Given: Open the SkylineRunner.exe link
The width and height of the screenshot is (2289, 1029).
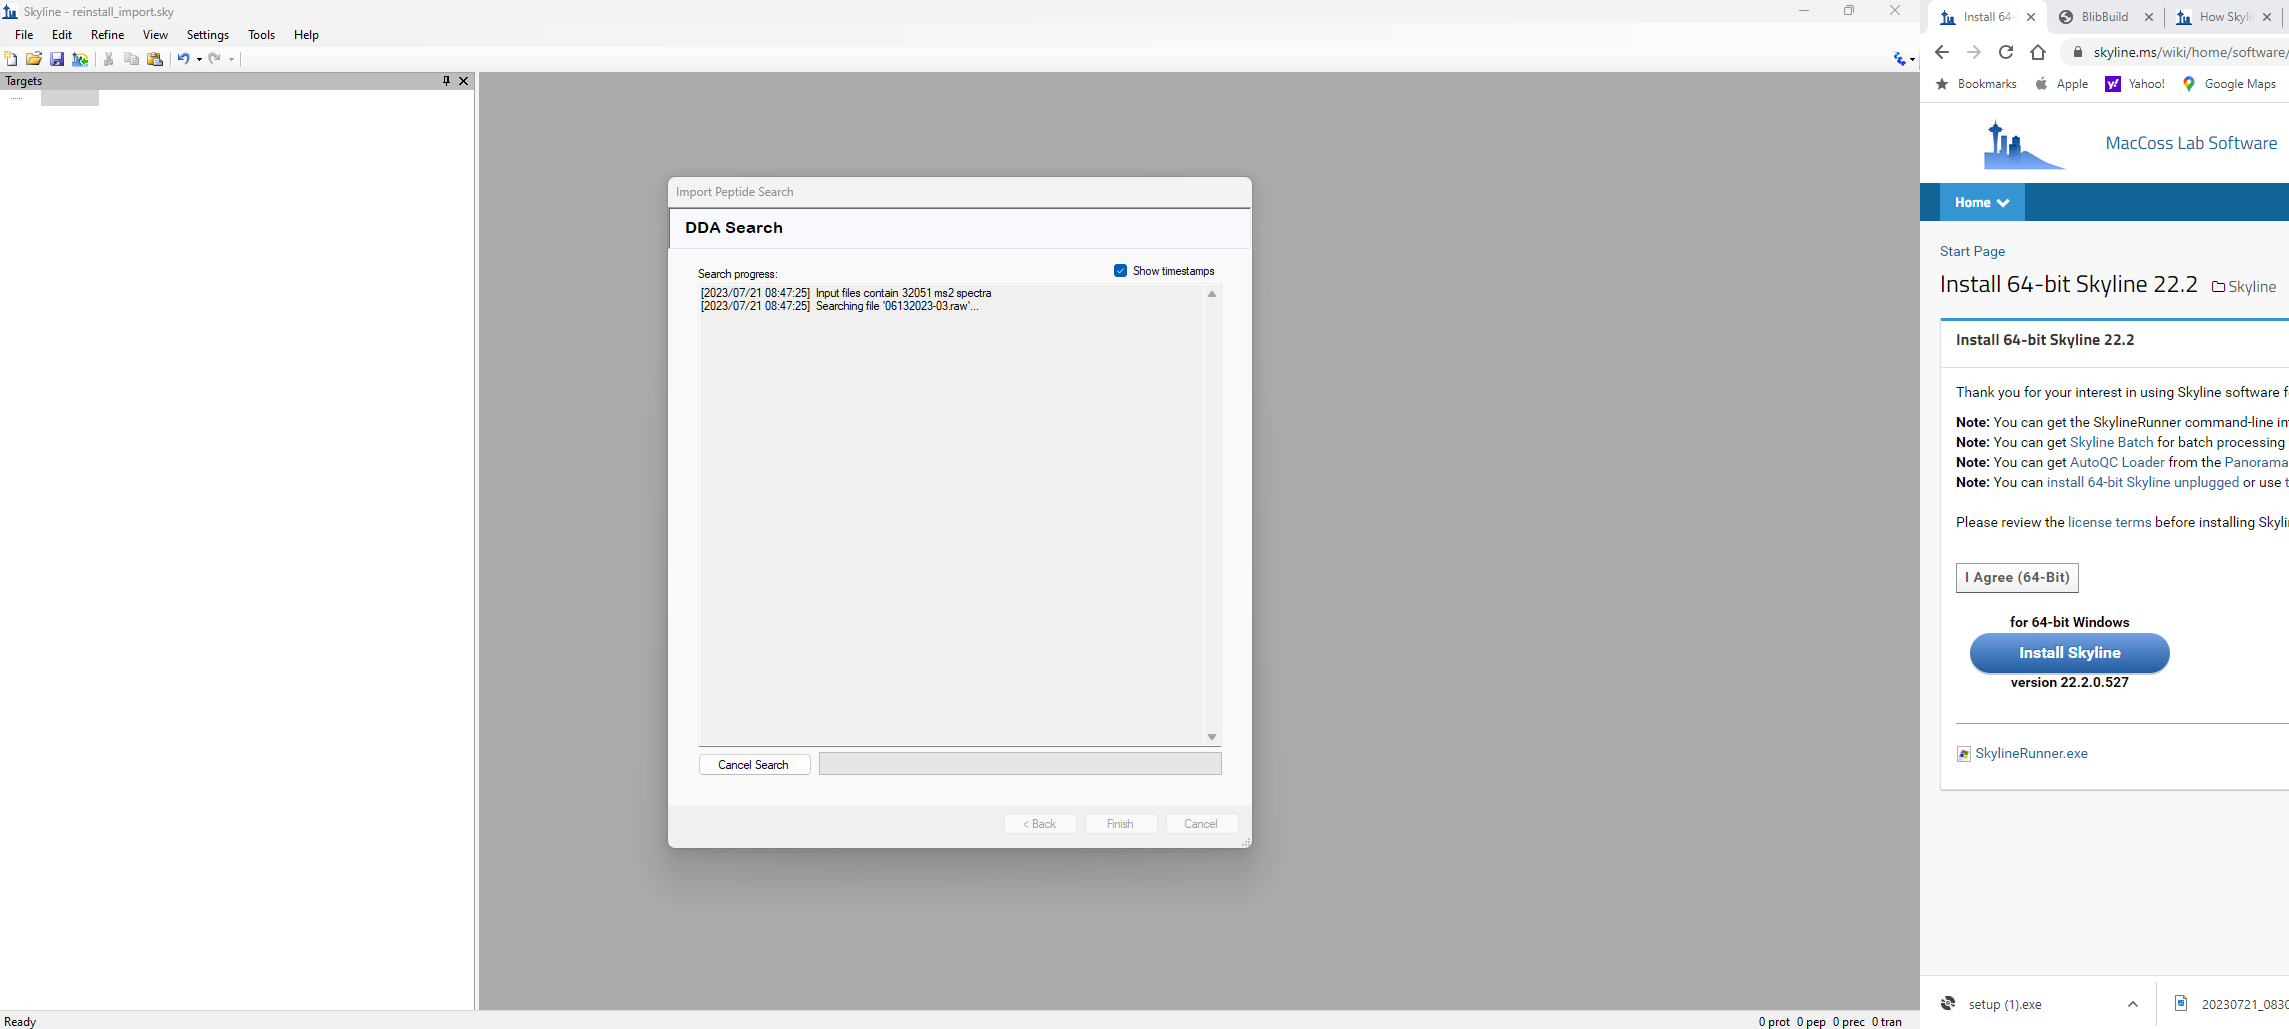Looking at the screenshot, I should click(x=2031, y=753).
